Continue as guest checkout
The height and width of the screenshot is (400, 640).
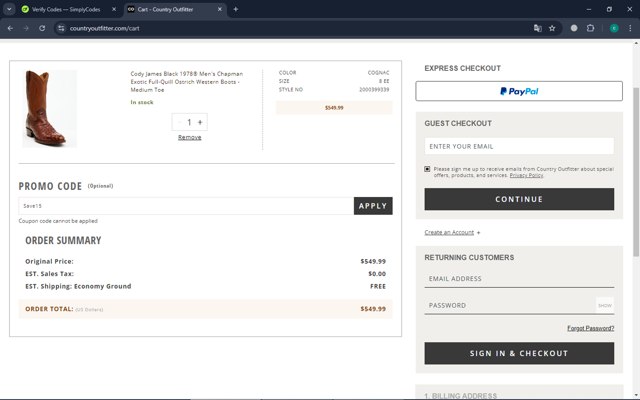pyautogui.click(x=519, y=199)
